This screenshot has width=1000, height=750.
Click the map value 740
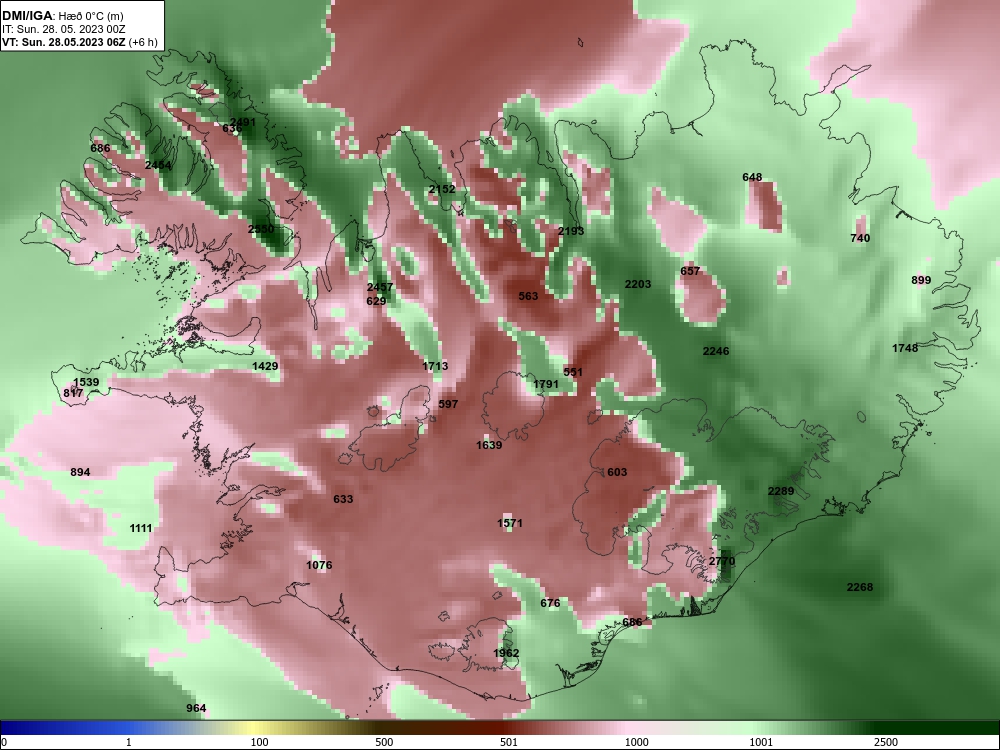(x=860, y=238)
